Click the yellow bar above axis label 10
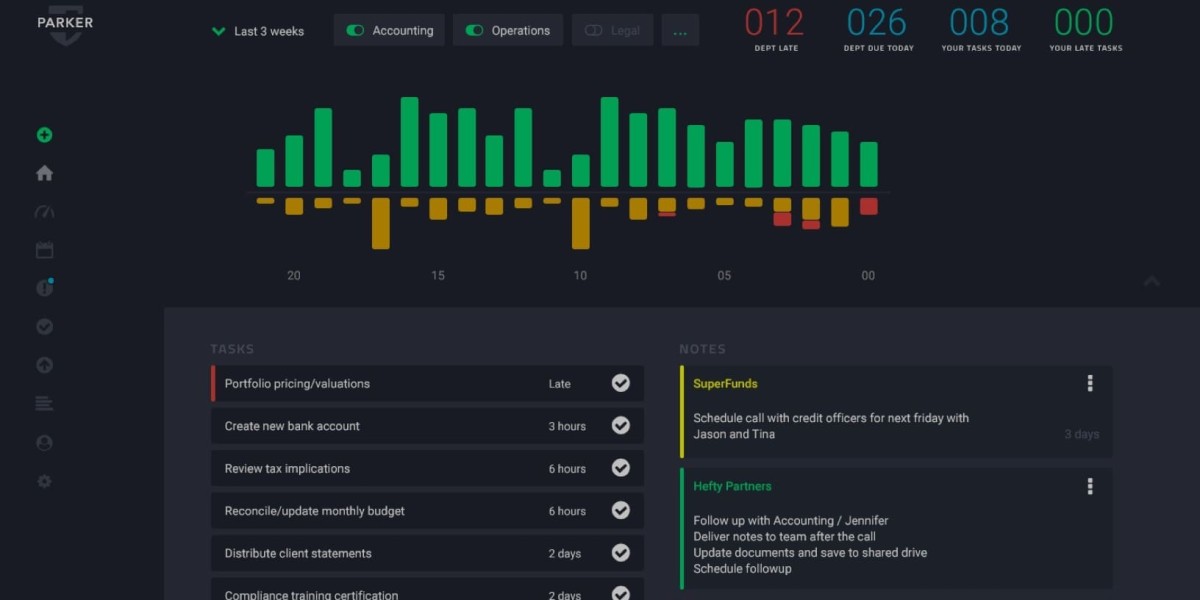This screenshot has width=1200, height=600. click(581, 223)
